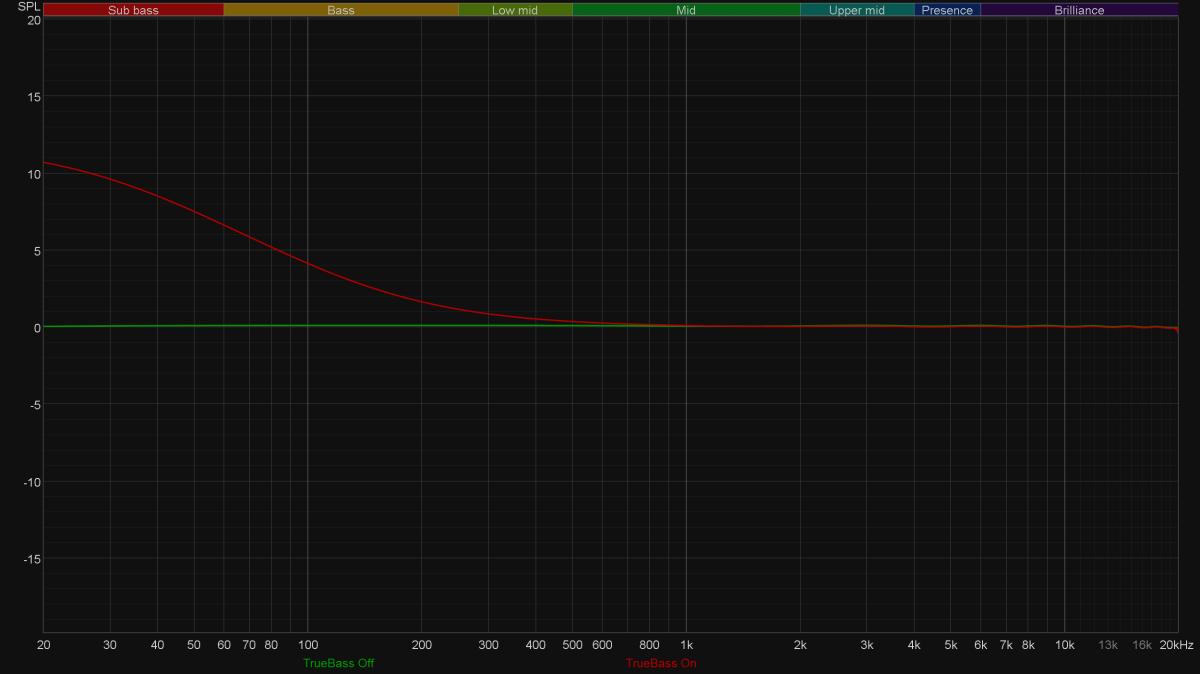The image size is (1200, 674).
Task: Click the 300 frequency axis label
Action: pyautogui.click(x=488, y=645)
